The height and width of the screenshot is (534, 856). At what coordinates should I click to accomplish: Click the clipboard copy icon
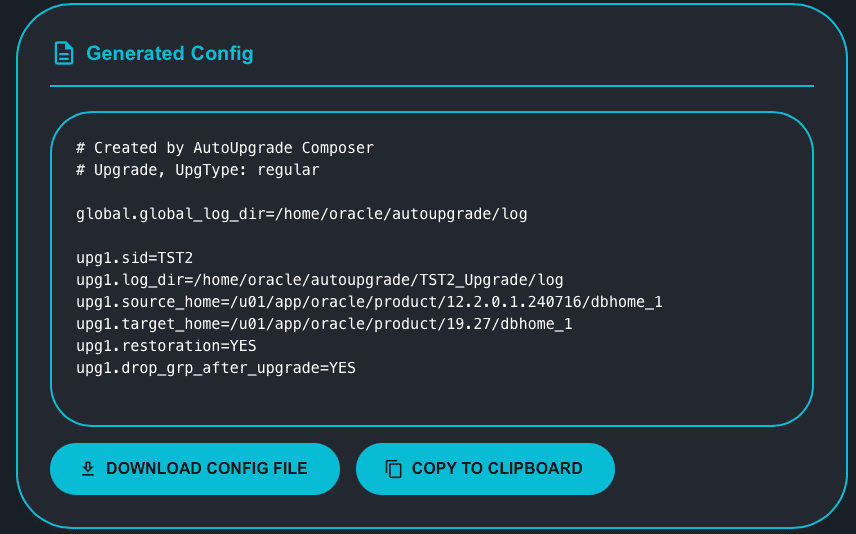coord(394,469)
